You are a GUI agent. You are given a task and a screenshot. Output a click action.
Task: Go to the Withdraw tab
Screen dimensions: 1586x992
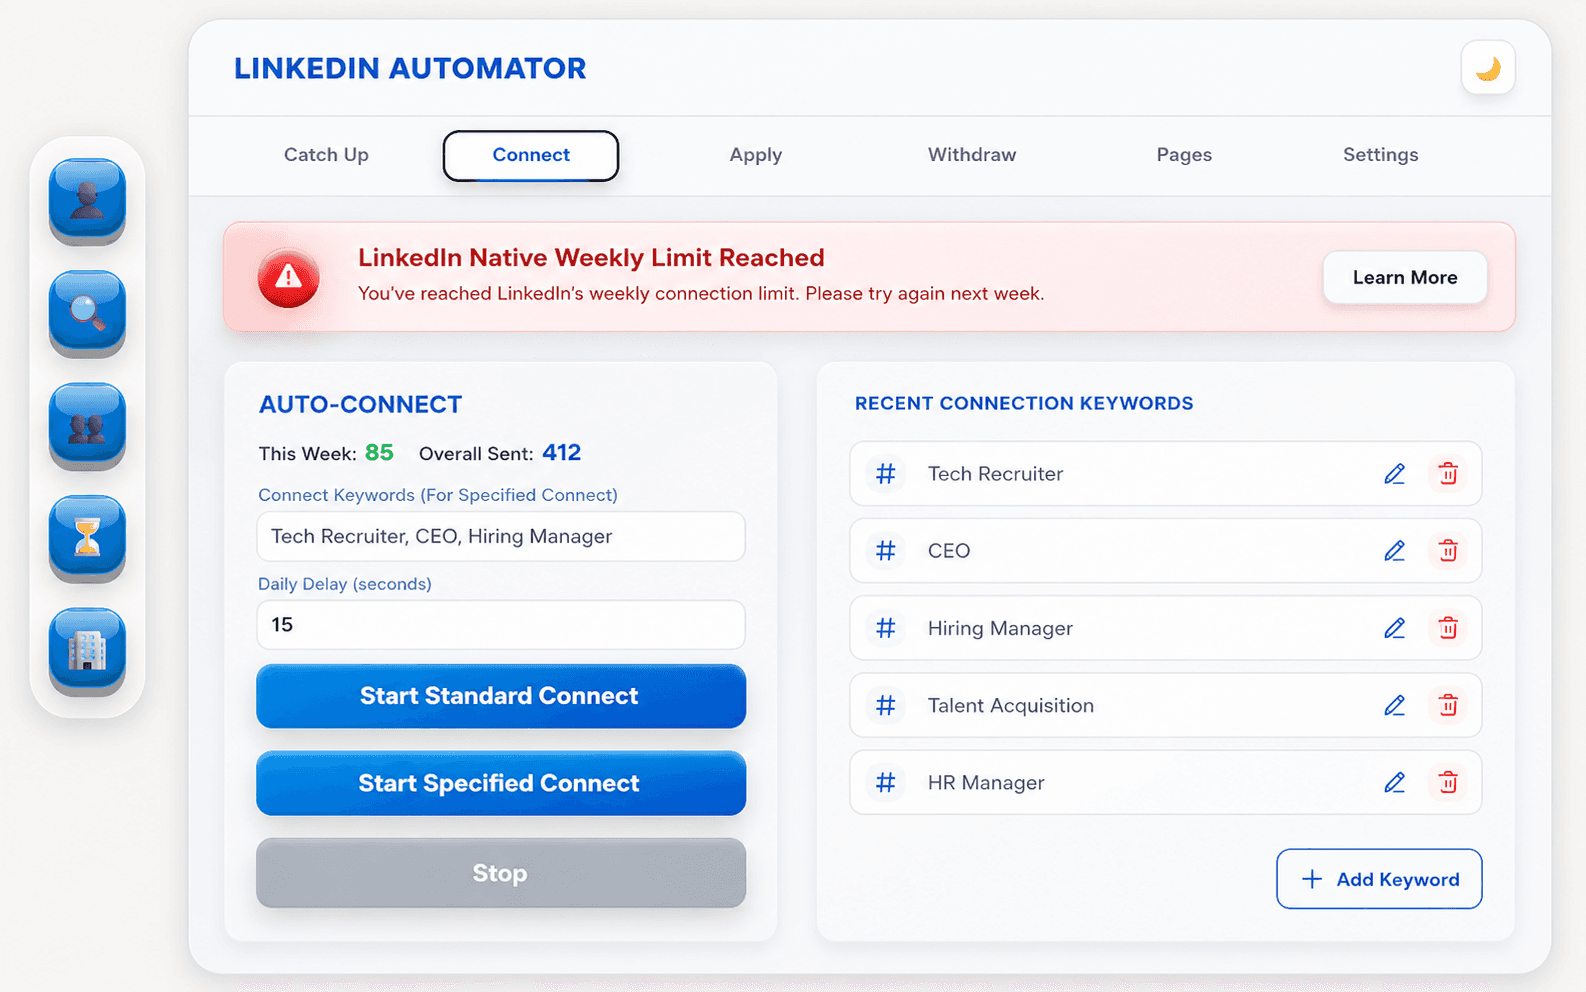point(972,155)
